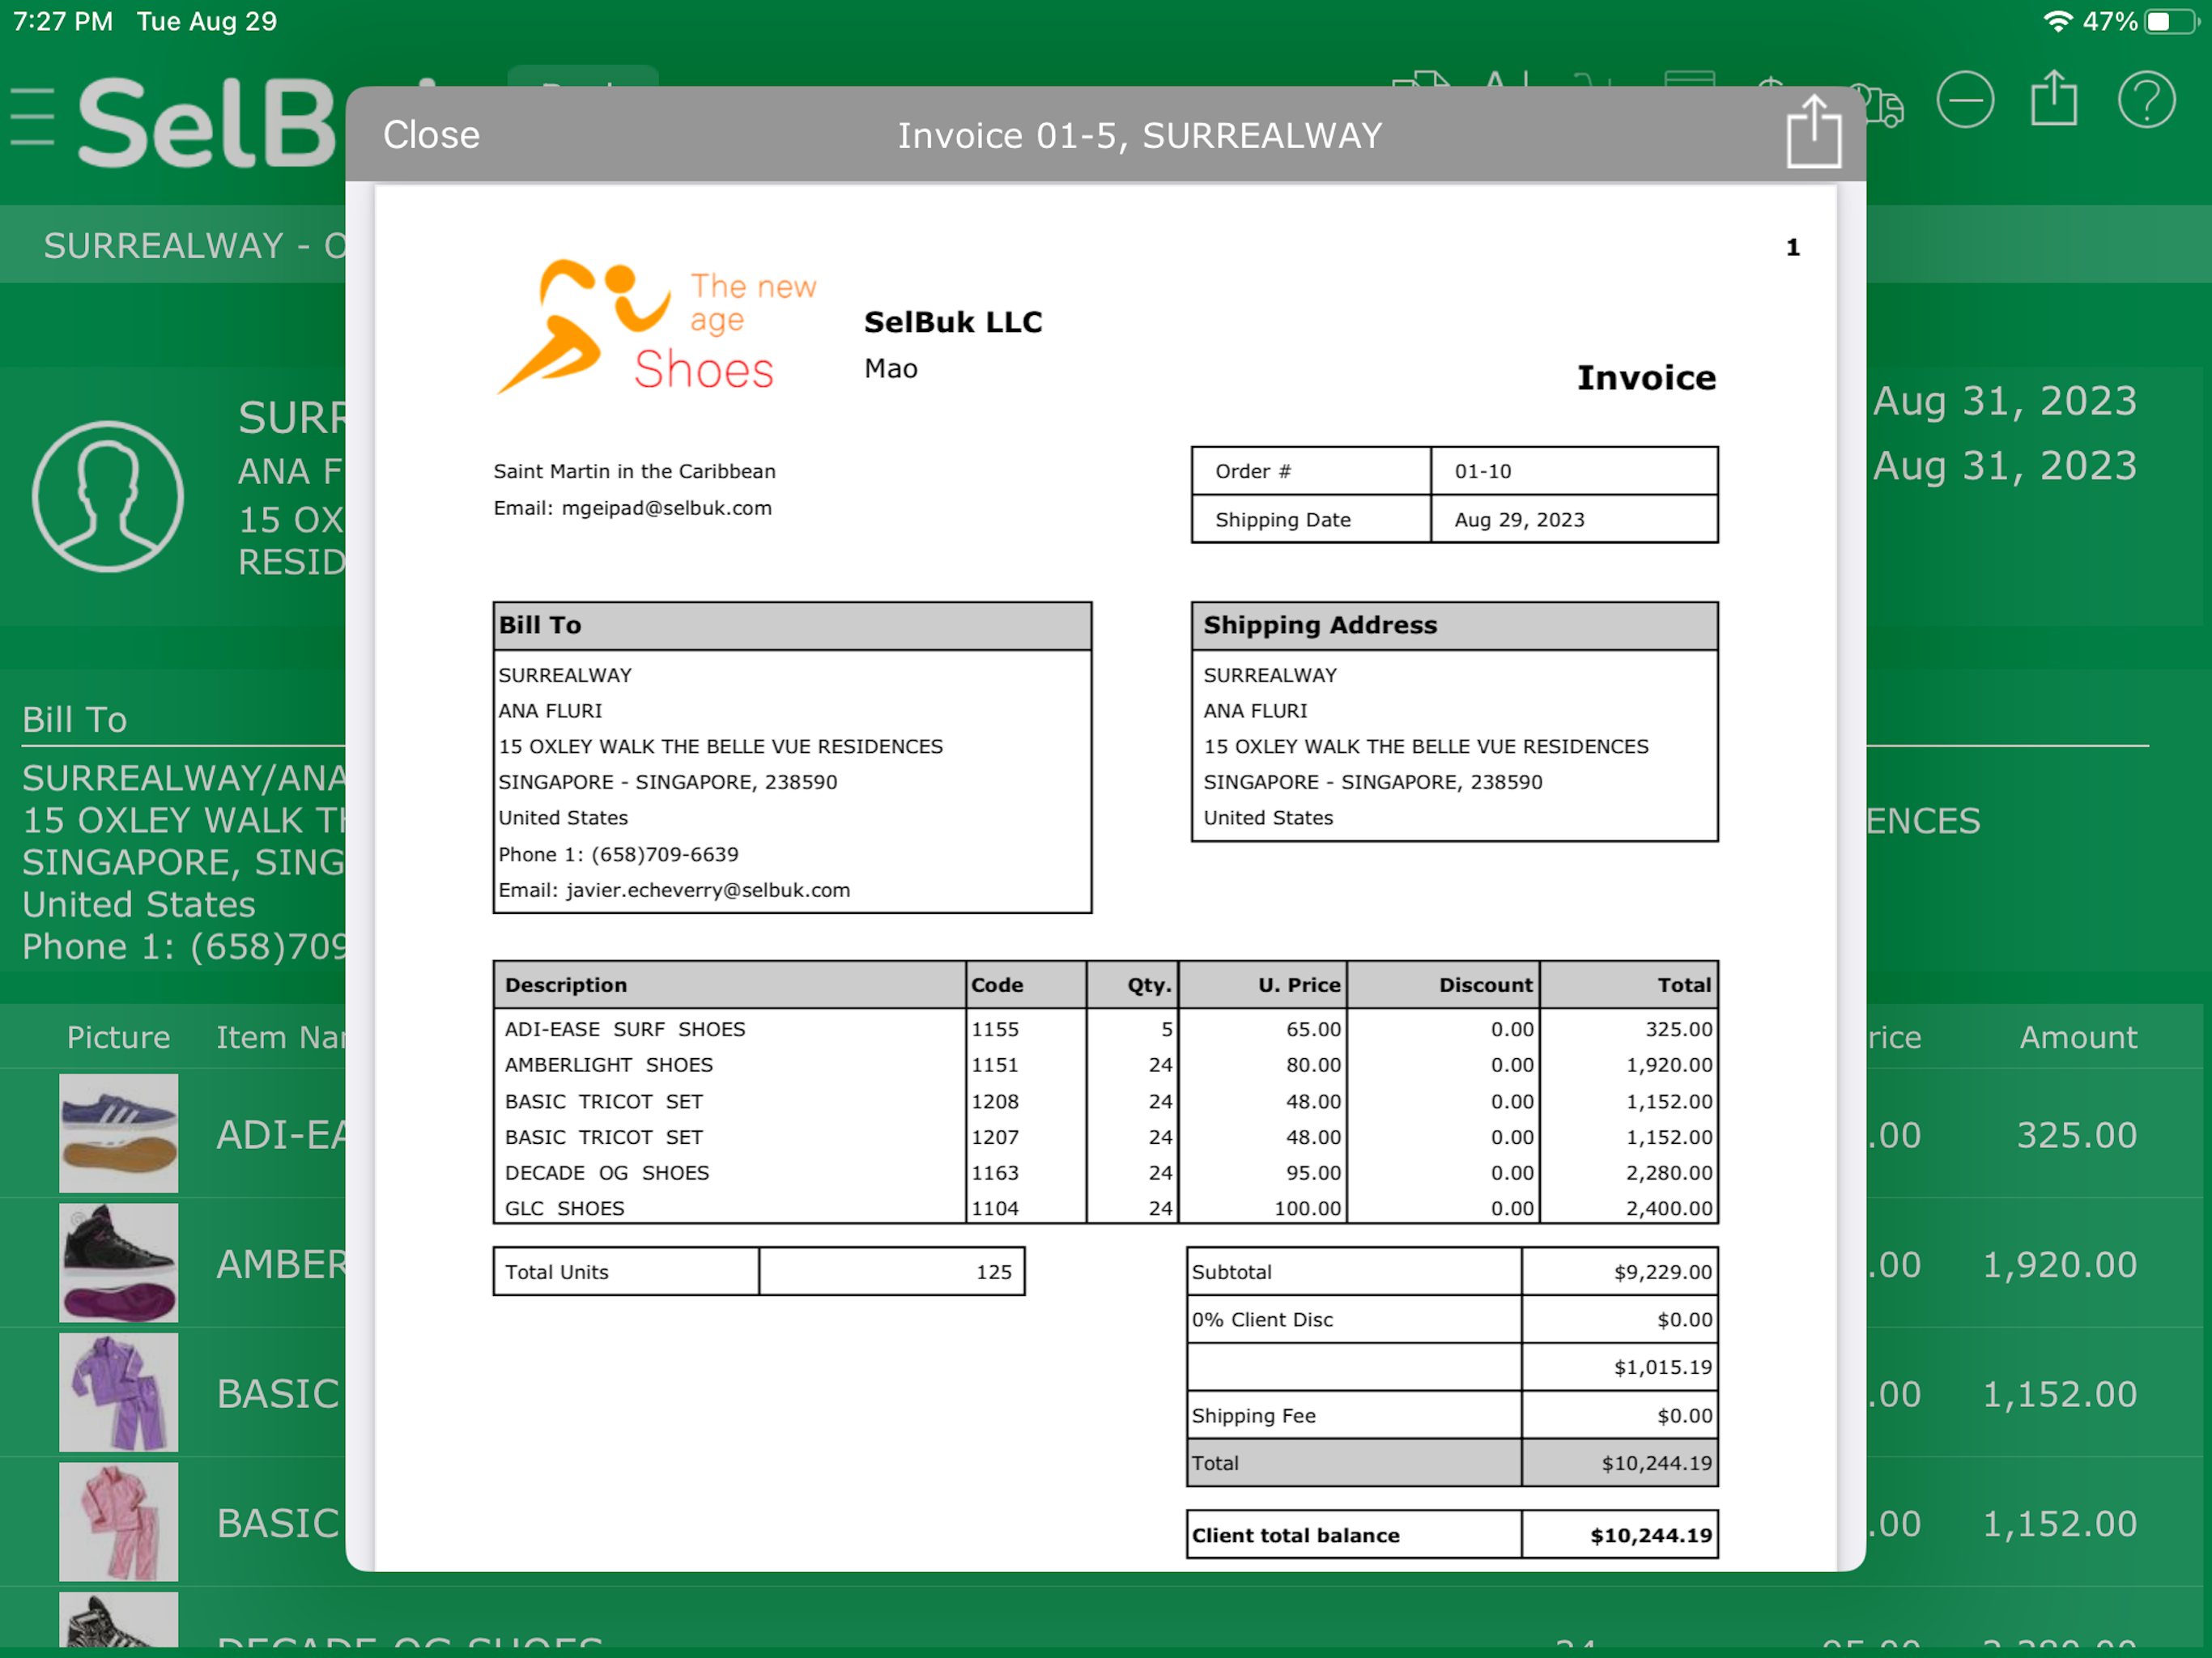This screenshot has height=1658, width=2212.
Task: Select 'ADI-EASE SURF SHOES' row description
Action: pyautogui.click(x=625, y=1029)
